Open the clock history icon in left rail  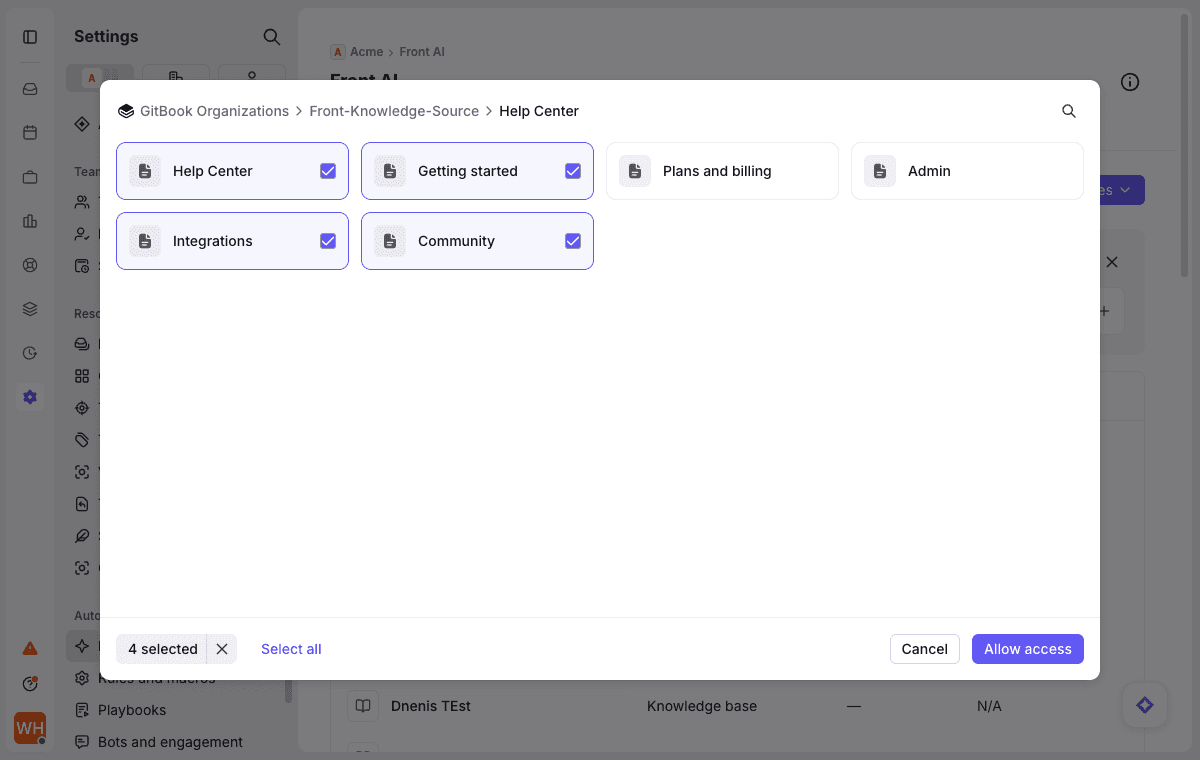[x=30, y=353]
